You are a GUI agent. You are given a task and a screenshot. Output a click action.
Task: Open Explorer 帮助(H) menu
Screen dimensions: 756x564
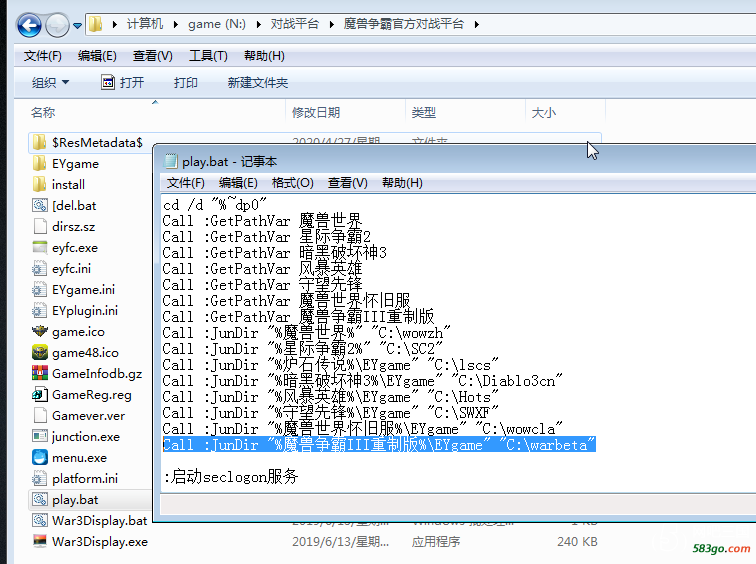pyautogui.click(x=264, y=56)
